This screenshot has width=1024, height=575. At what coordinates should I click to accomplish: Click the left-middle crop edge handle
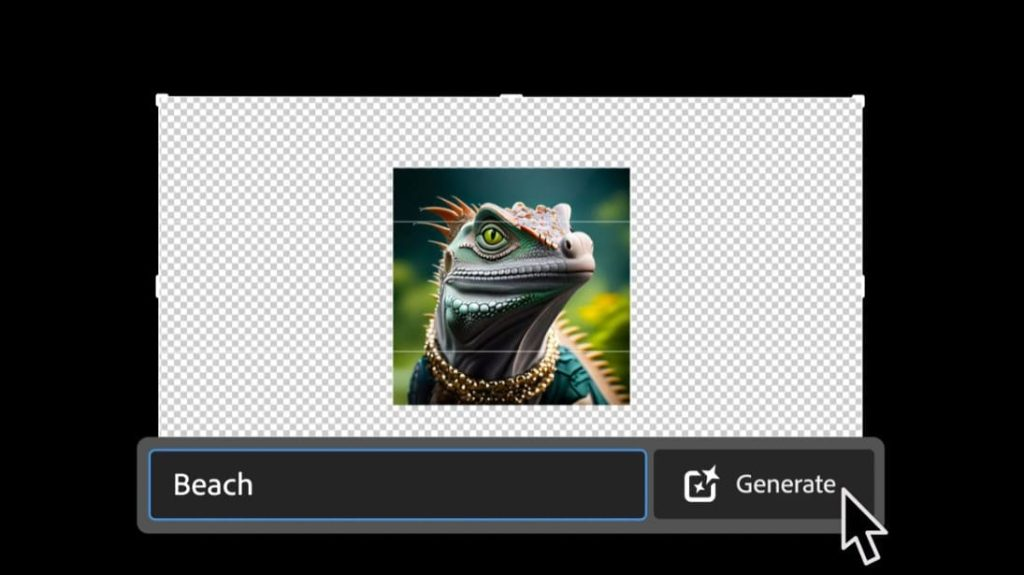[157, 286]
